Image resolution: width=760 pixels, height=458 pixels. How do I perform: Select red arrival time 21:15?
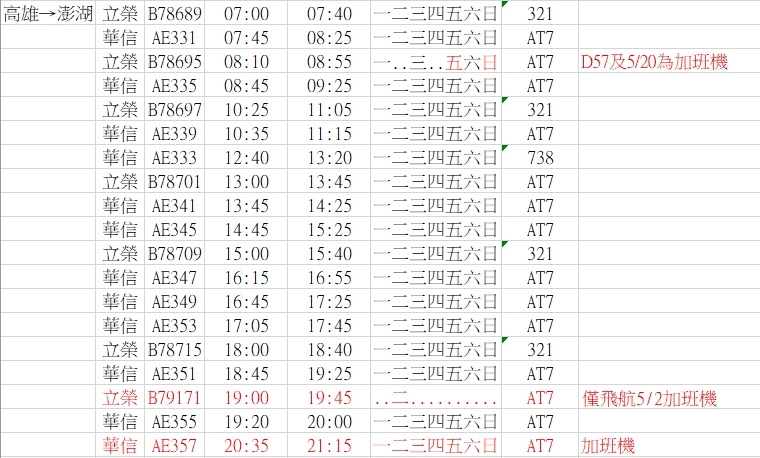pos(330,445)
